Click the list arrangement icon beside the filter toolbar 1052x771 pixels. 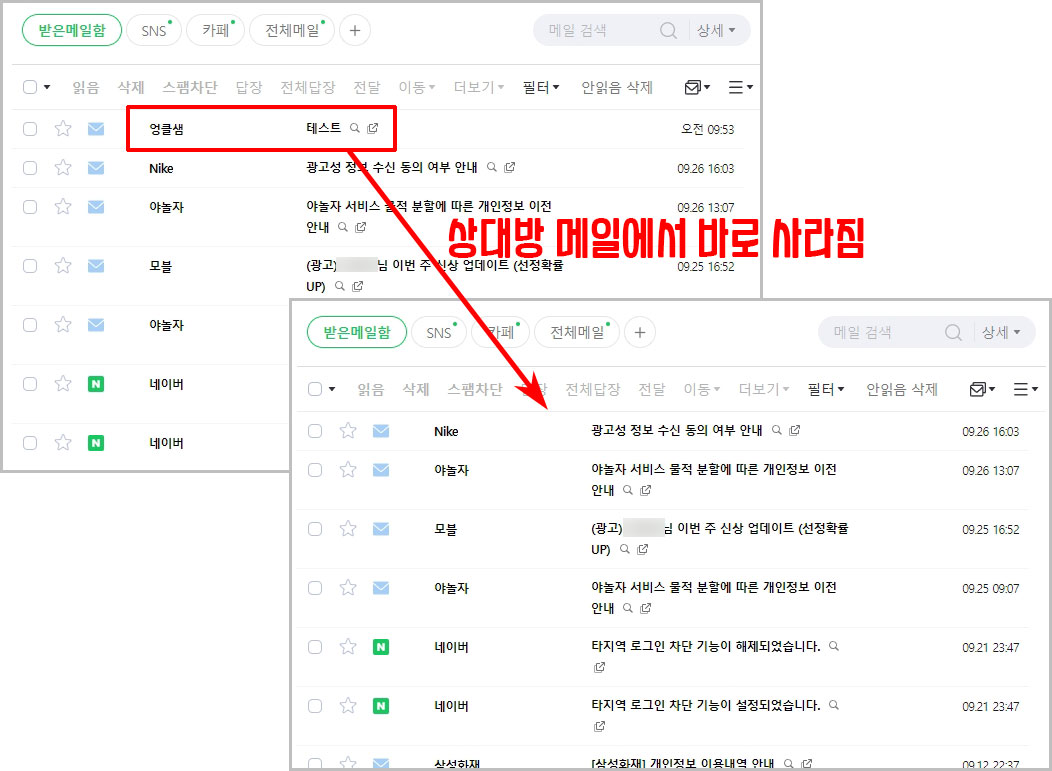(740, 87)
